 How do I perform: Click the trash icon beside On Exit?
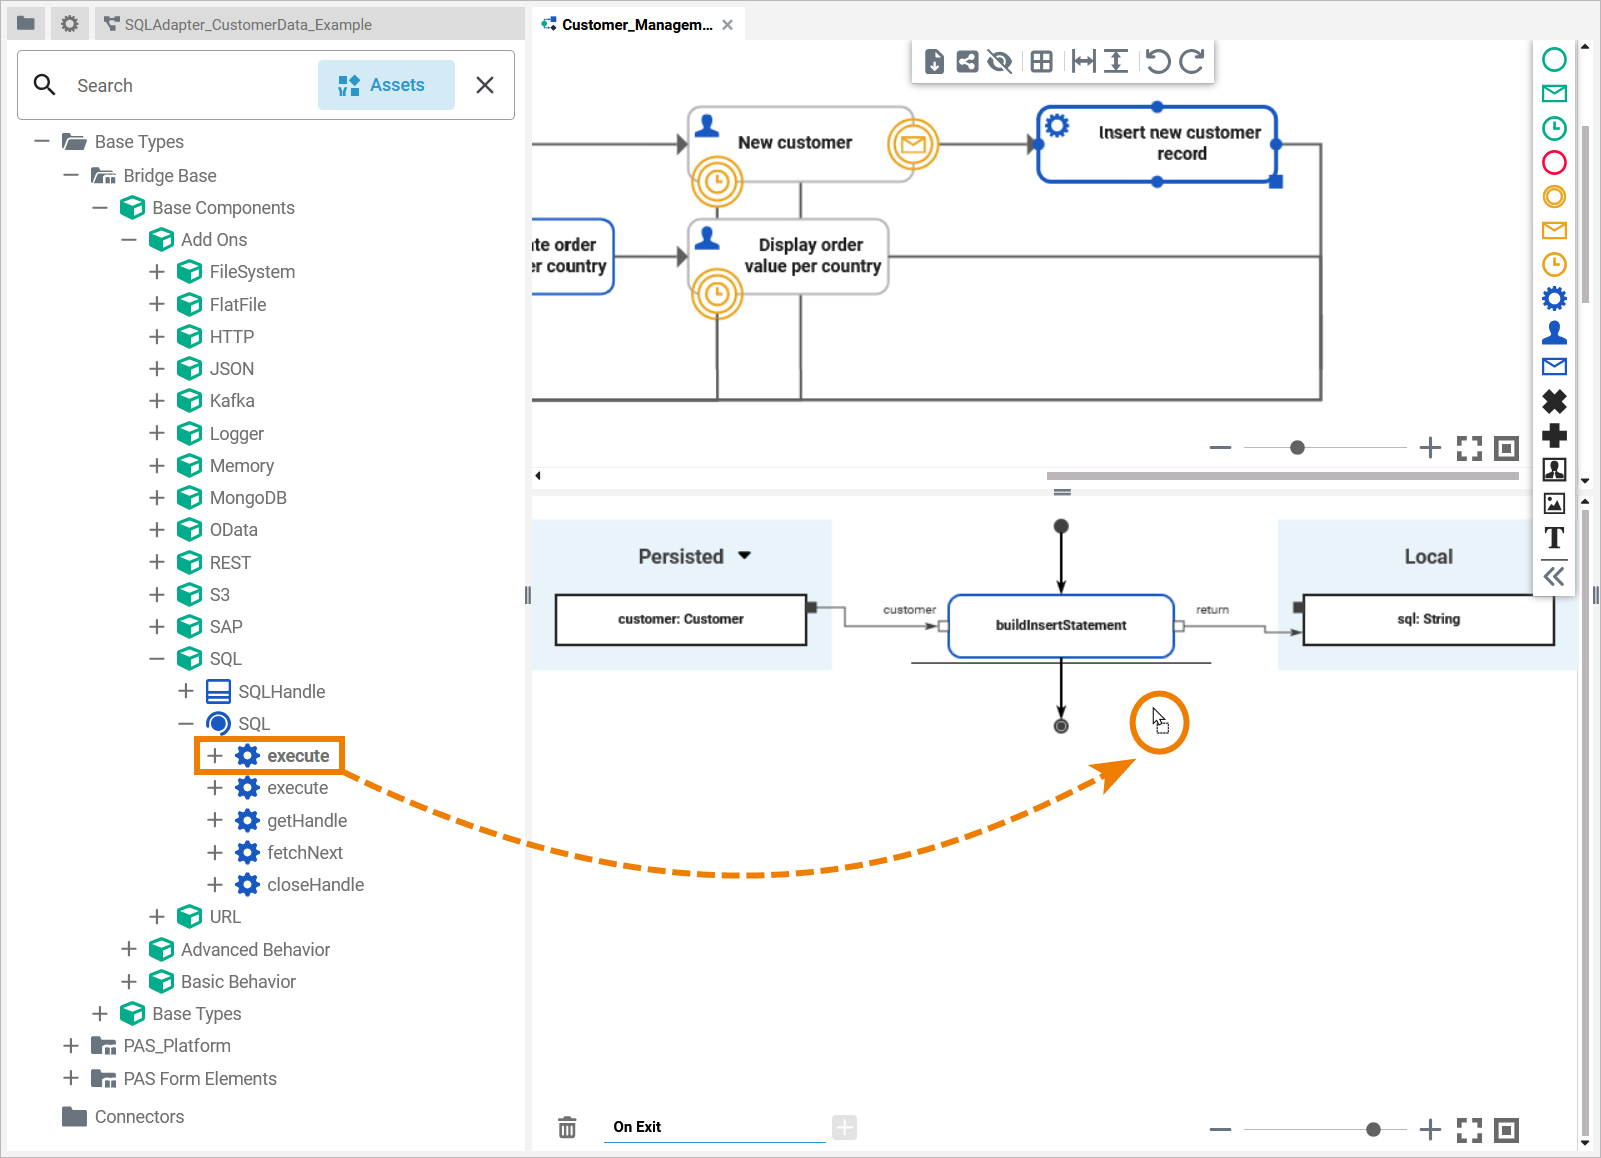click(567, 1127)
